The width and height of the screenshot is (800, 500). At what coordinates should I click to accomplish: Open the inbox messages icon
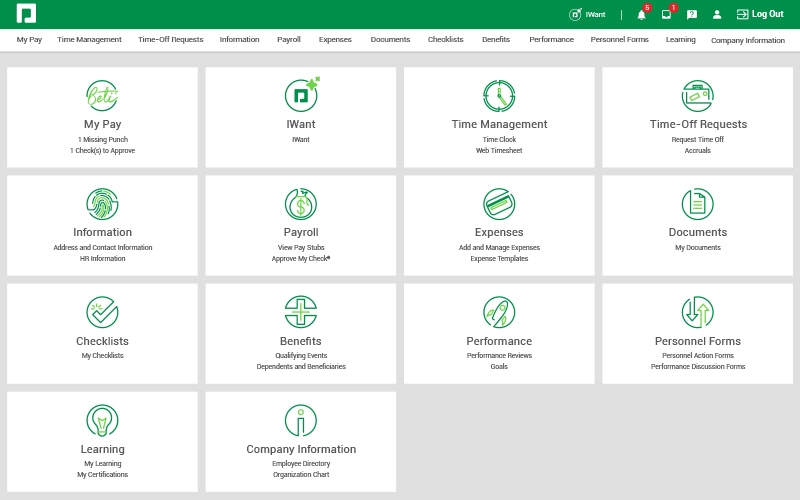pos(666,15)
